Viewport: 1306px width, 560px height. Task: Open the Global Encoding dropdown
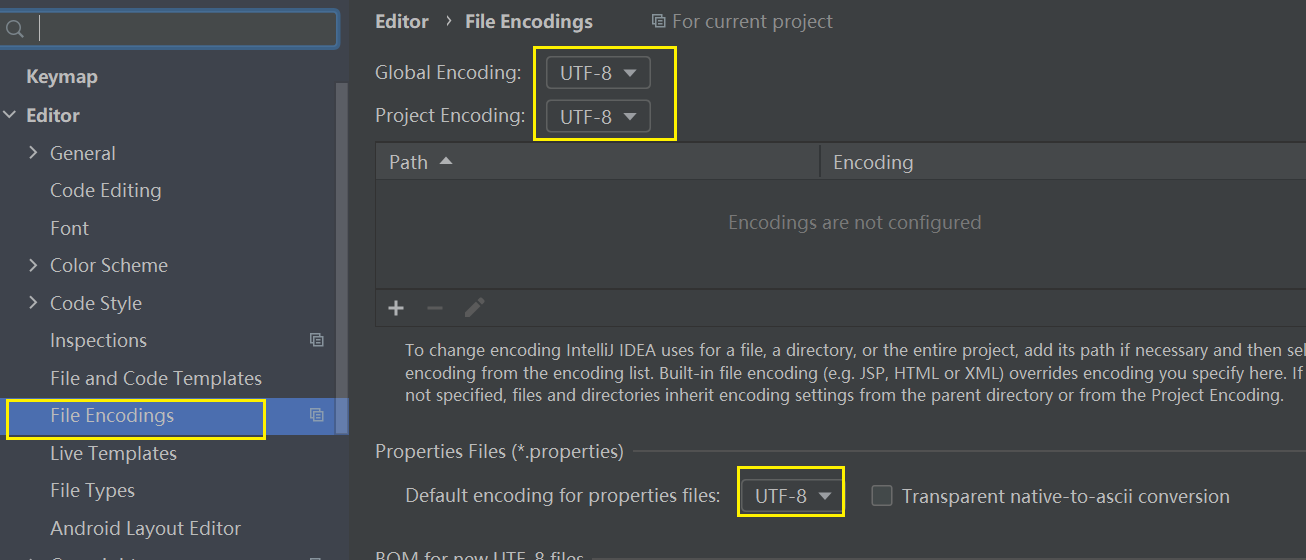click(598, 73)
